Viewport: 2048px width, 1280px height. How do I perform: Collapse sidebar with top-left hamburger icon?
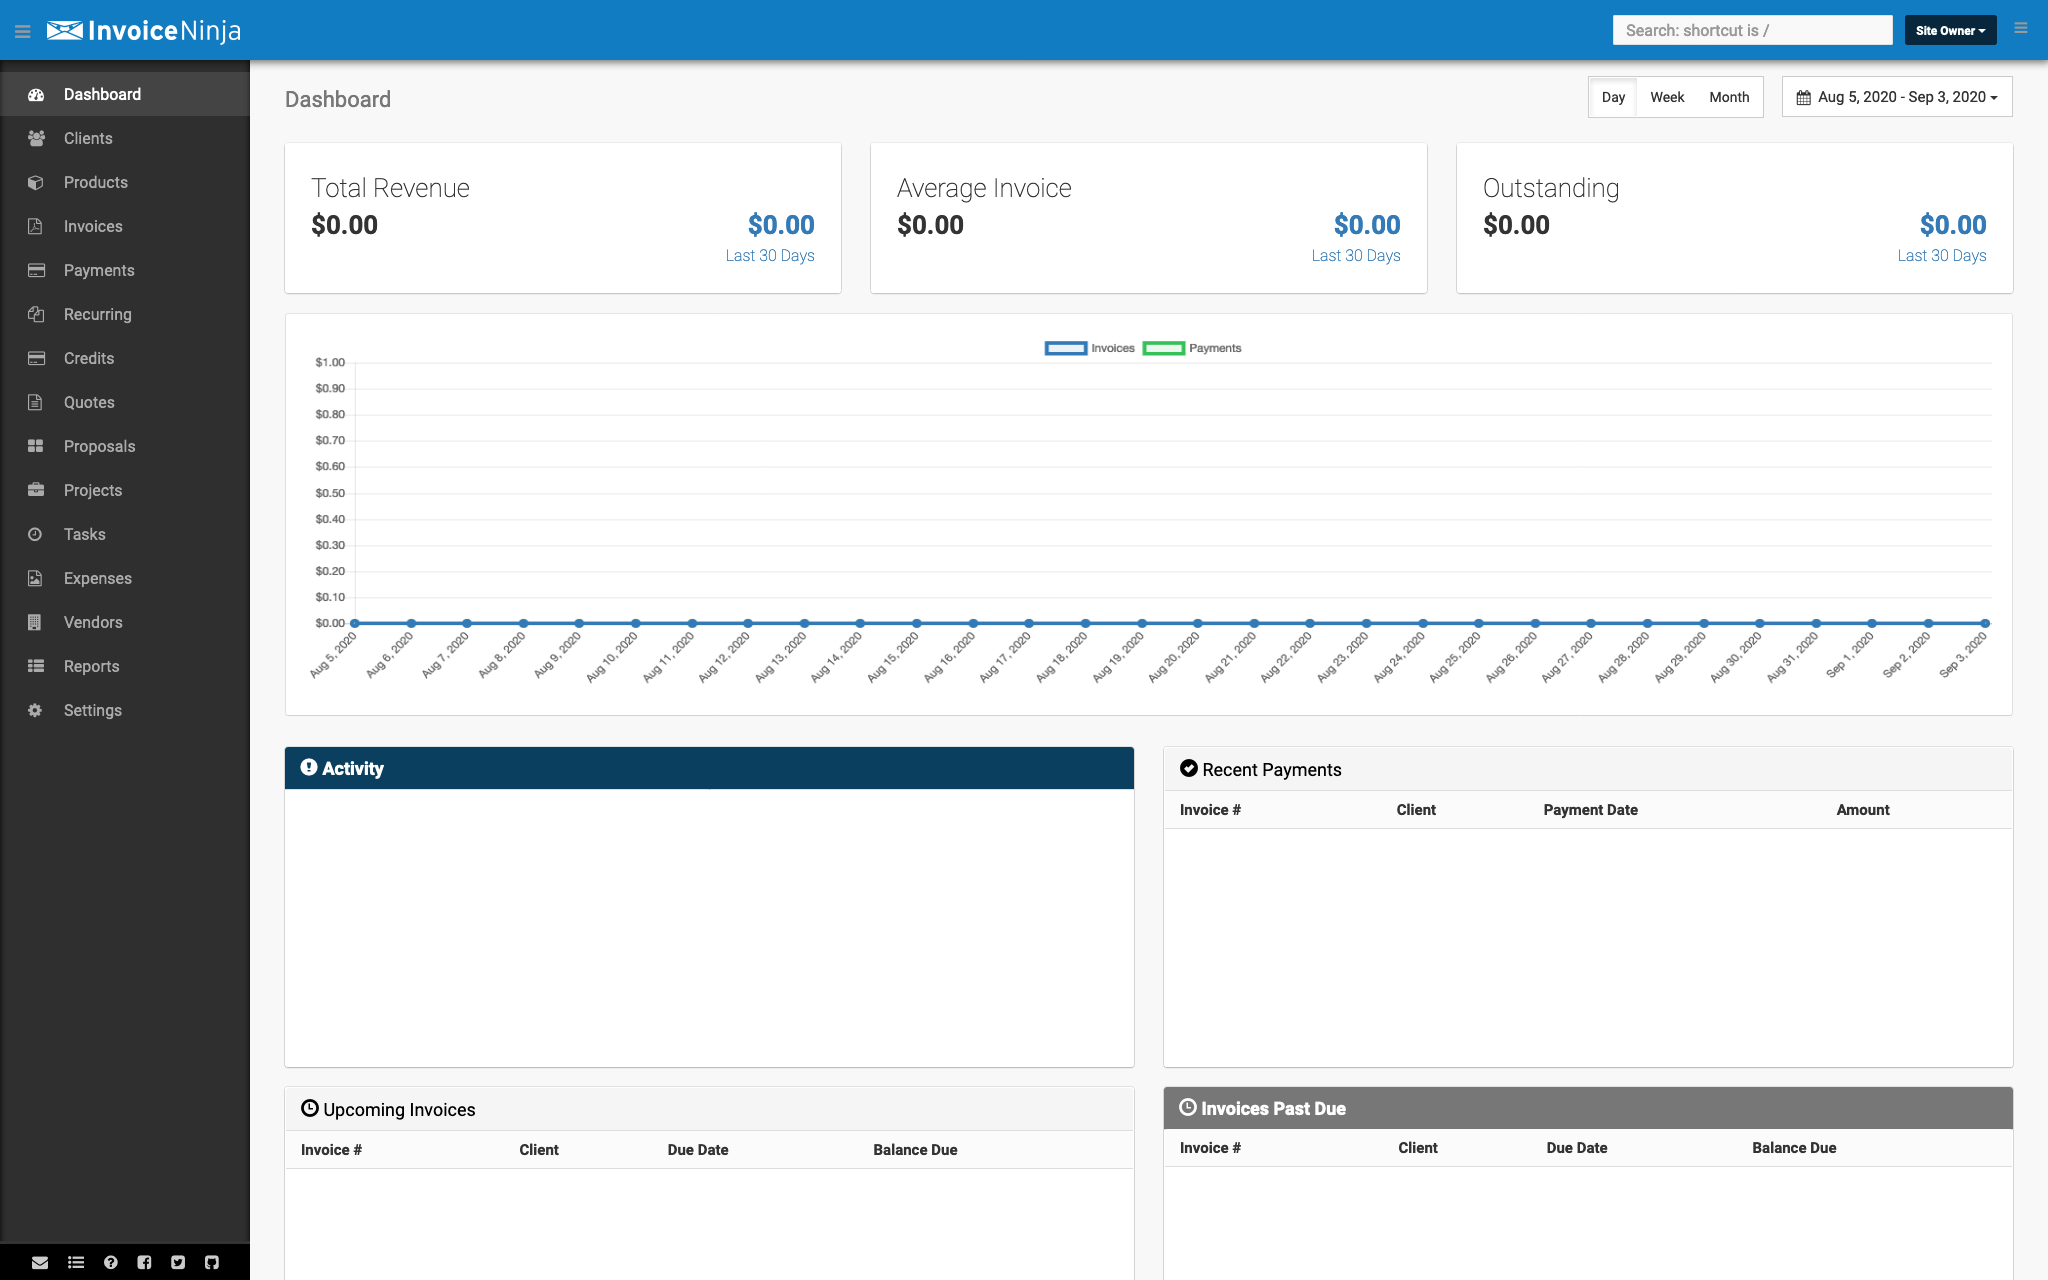(x=23, y=32)
